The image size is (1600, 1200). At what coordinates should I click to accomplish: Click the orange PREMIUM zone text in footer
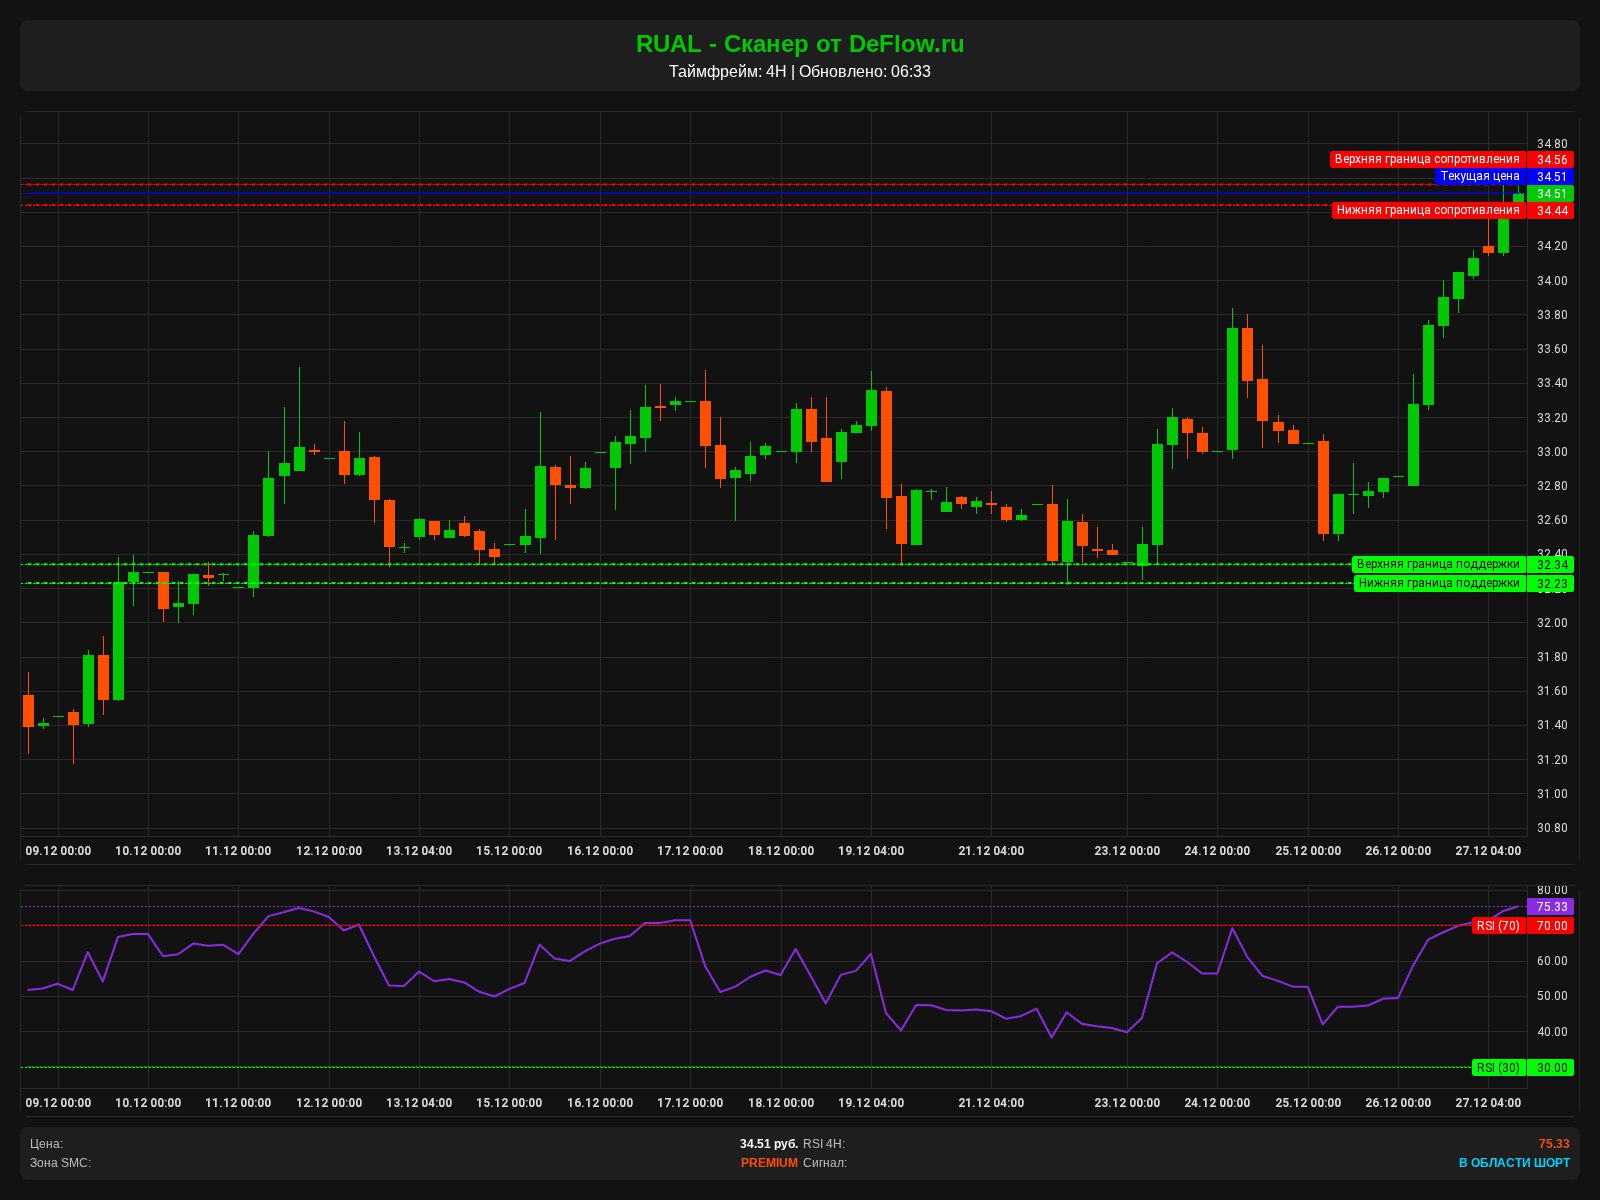point(769,1163)
